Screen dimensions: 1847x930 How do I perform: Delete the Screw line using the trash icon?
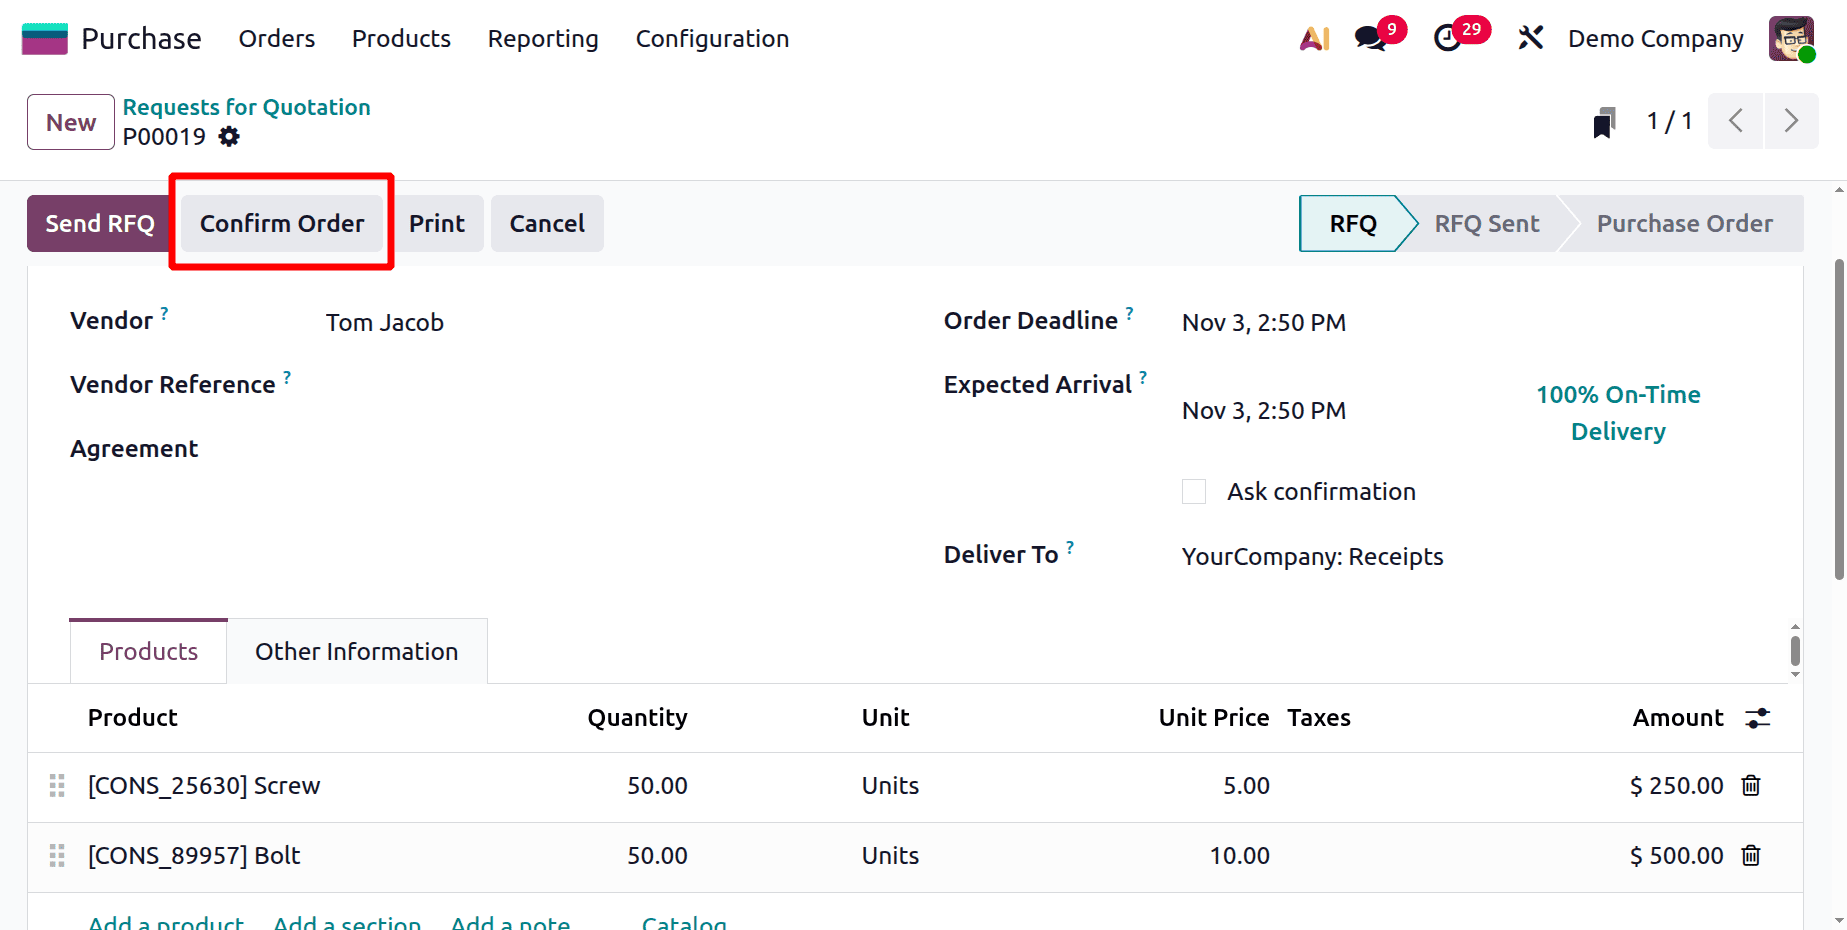(x=1751, y=786)
